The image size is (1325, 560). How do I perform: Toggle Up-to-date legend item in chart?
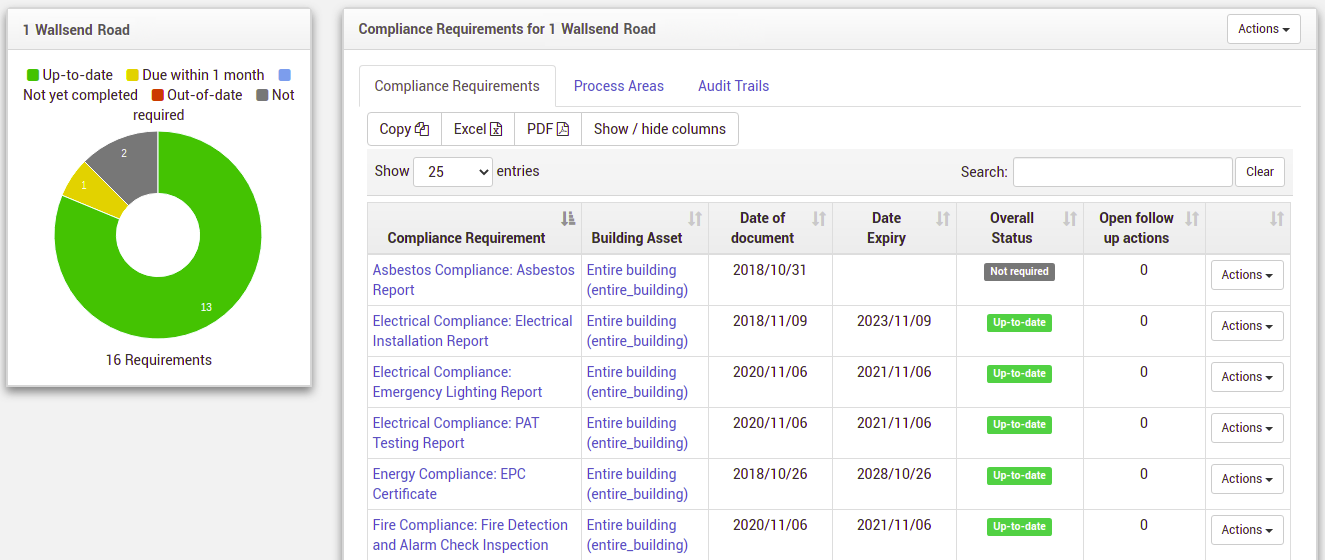tap(68, 75)
